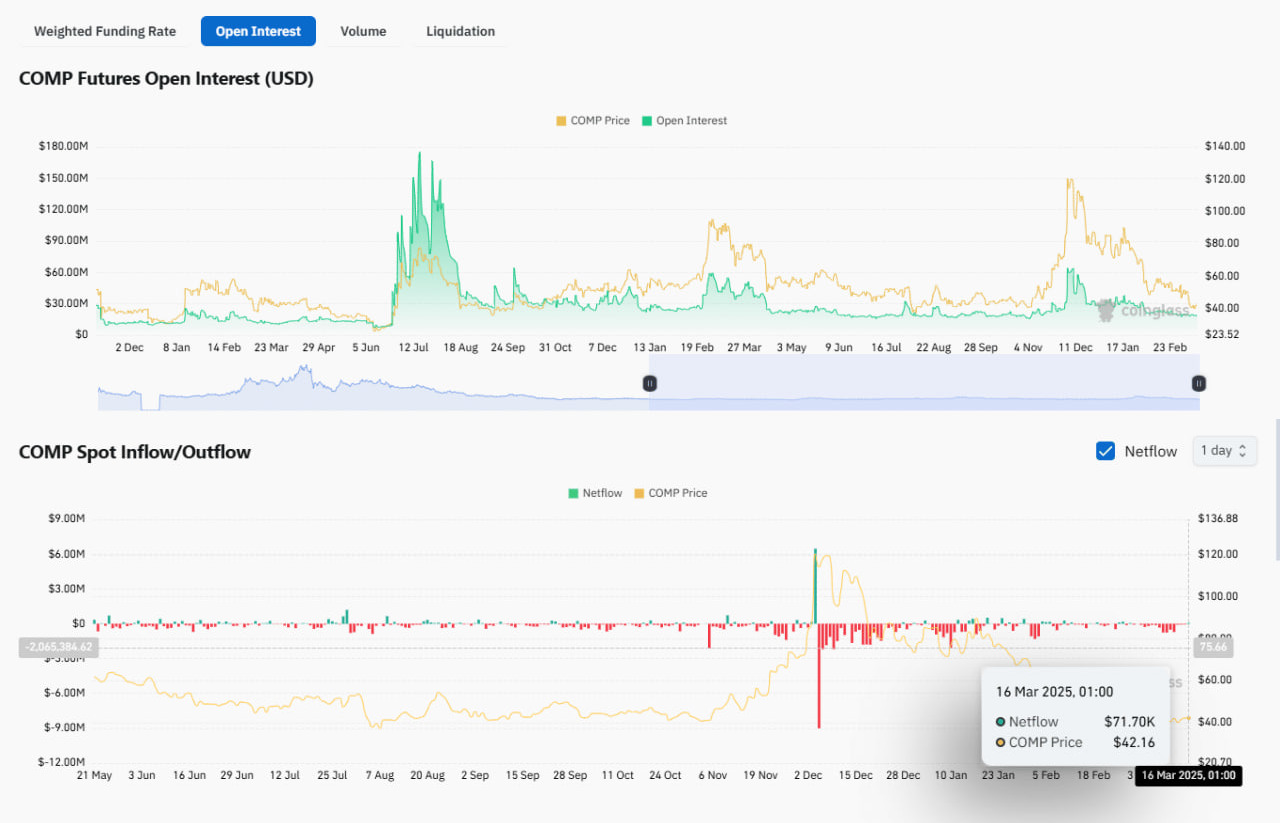Viewport: 1280px width, 823px height.
Task: Click the 21 May date label
Action: click(x=95, y=775)
